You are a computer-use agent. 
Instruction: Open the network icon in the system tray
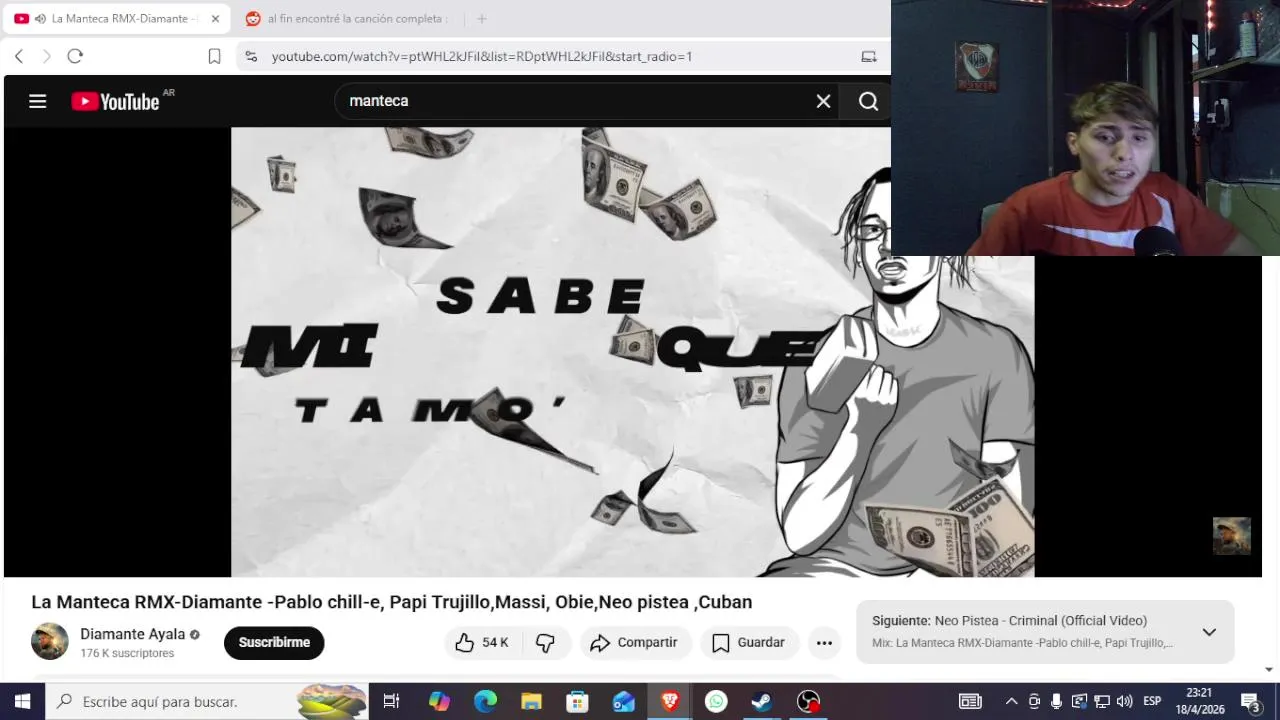(x=1101, y=701)
